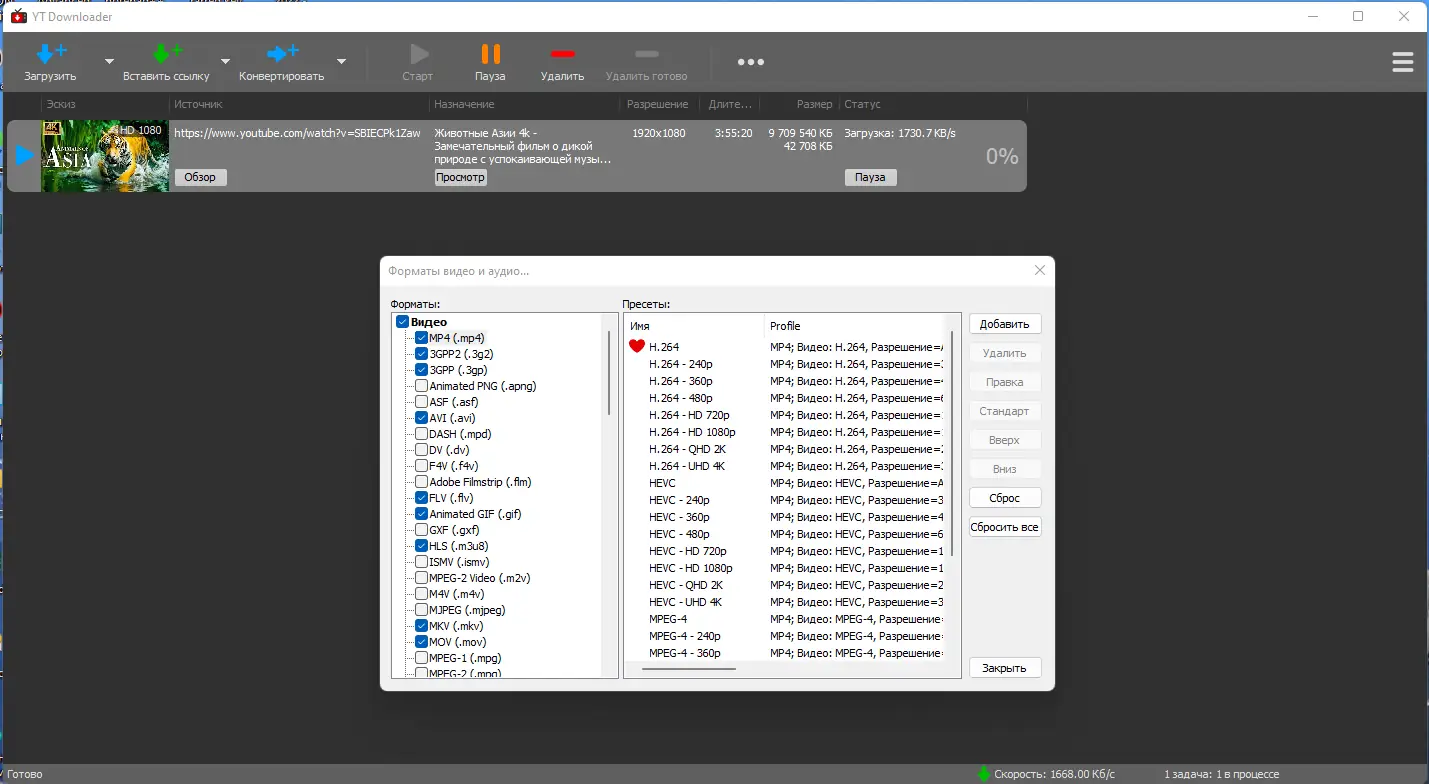Select the HEVC - HD 720p preset
The height and width of the screenshot is (784, 1429).
click(689, 551)
